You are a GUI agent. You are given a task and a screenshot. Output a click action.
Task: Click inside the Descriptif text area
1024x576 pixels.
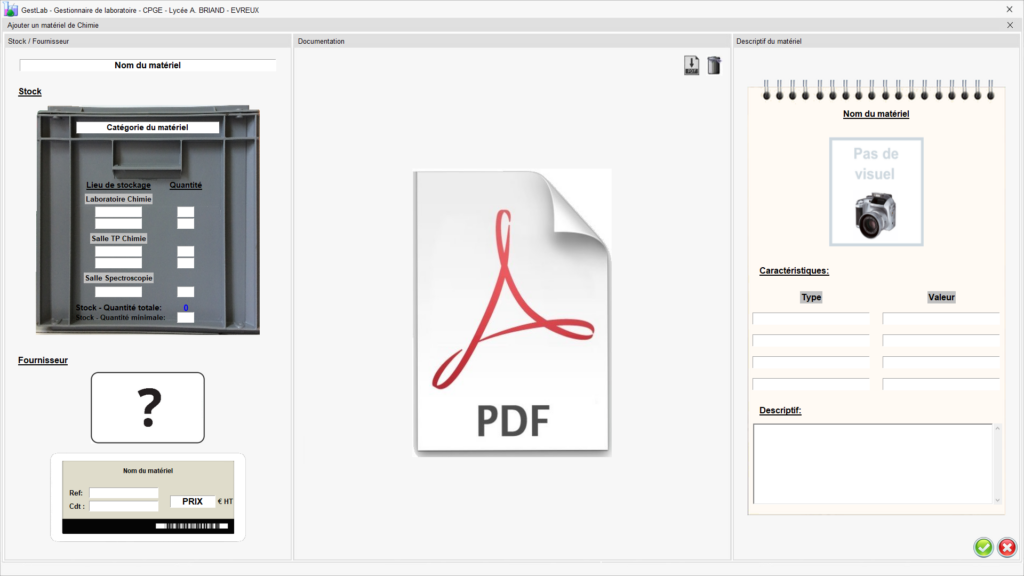point(871,463)
